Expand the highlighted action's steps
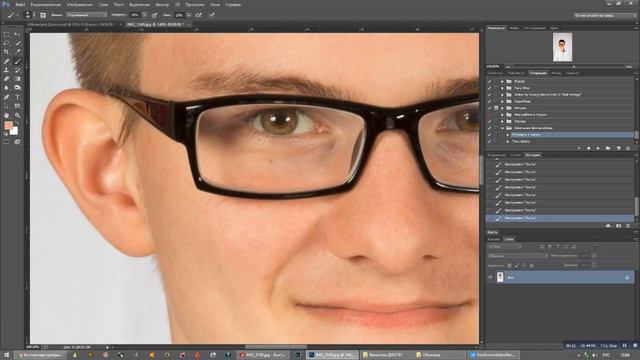Screen dimensions: 640x360 coord(508,135)
